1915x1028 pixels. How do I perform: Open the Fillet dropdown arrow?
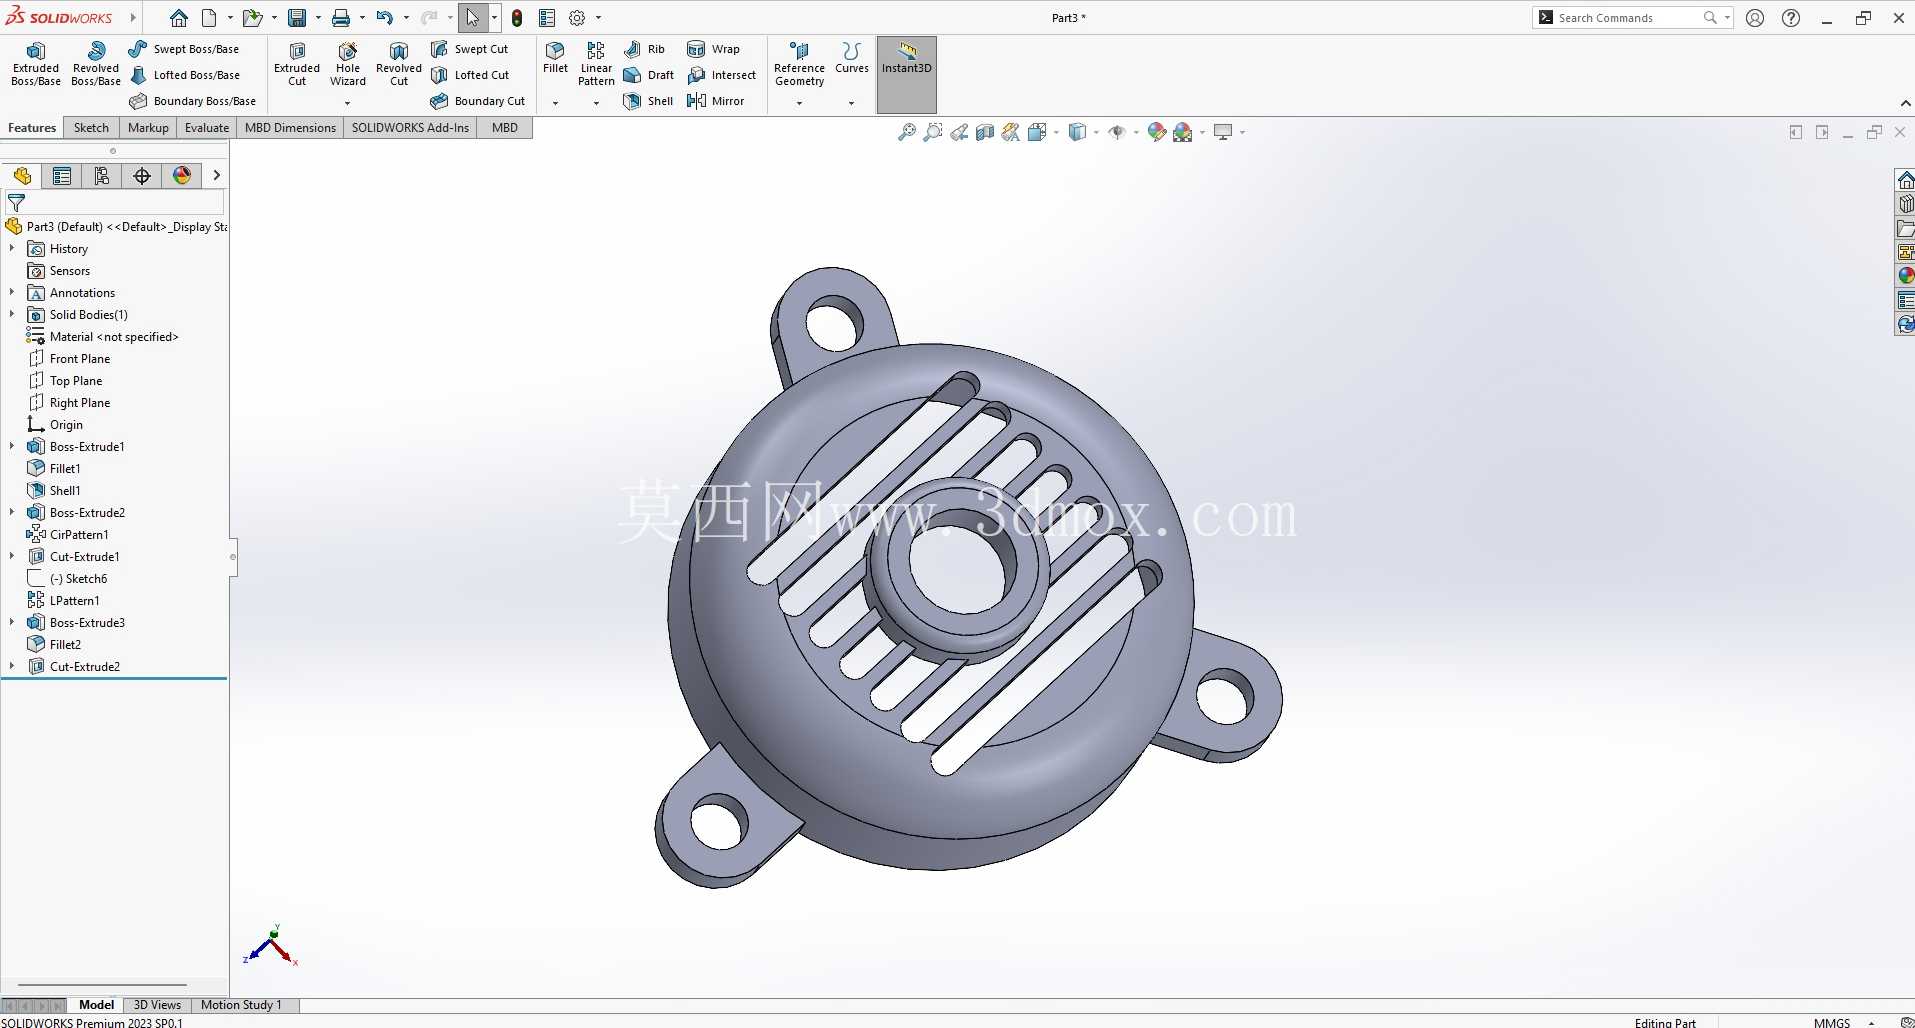tap(555, 103)
